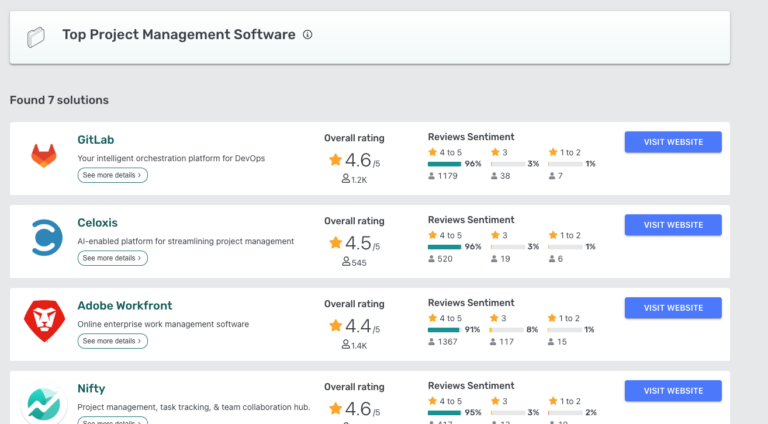Viewport: 768px width, 424px height.
Task: Open the GitLab fox logo
Action: coord(44,156)
